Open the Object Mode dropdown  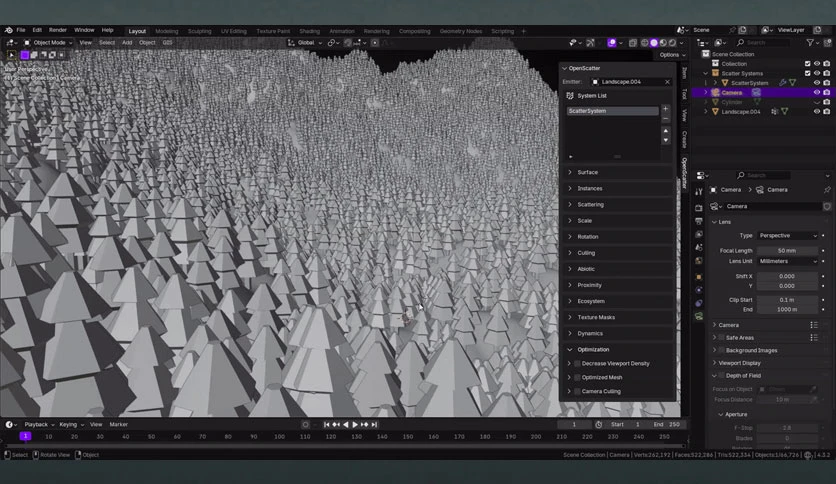coord(47,43)
